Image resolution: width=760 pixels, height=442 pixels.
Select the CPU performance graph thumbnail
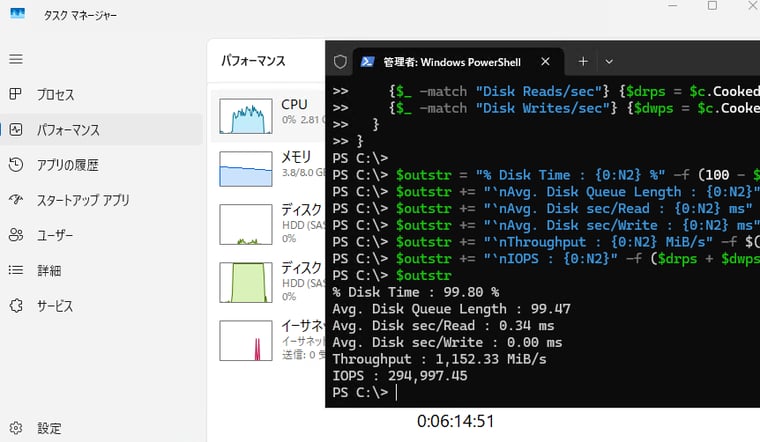click(x=246, y=116)
